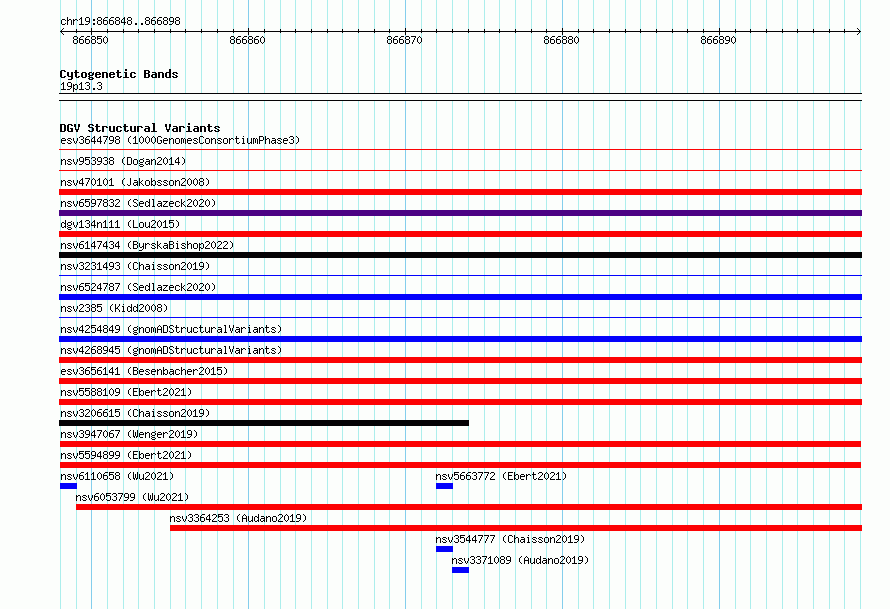The image size is (890, 609).
Task: Click esv3656141 (Besenbacher2015) label
Action: coord(144,371)
